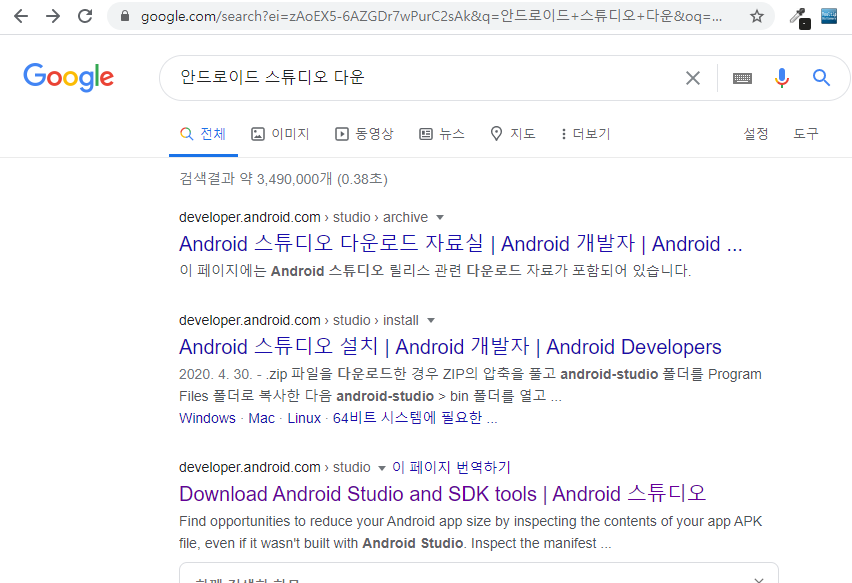Screen dimensions: 852x583
Task: Open the 더보기 menu
Action: (x=586, y=134)
